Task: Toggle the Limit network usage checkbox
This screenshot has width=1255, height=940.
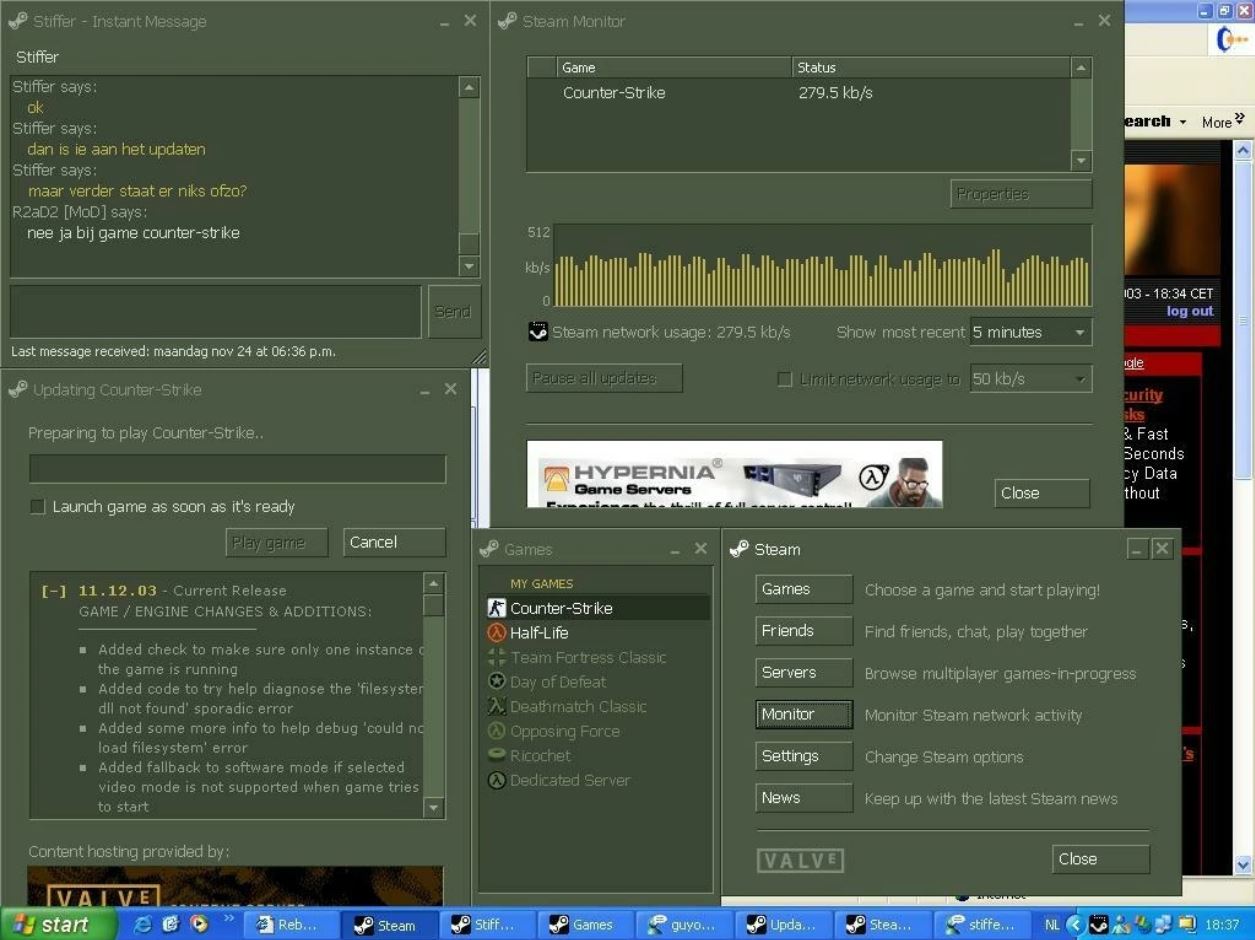Action: (785, 379)
